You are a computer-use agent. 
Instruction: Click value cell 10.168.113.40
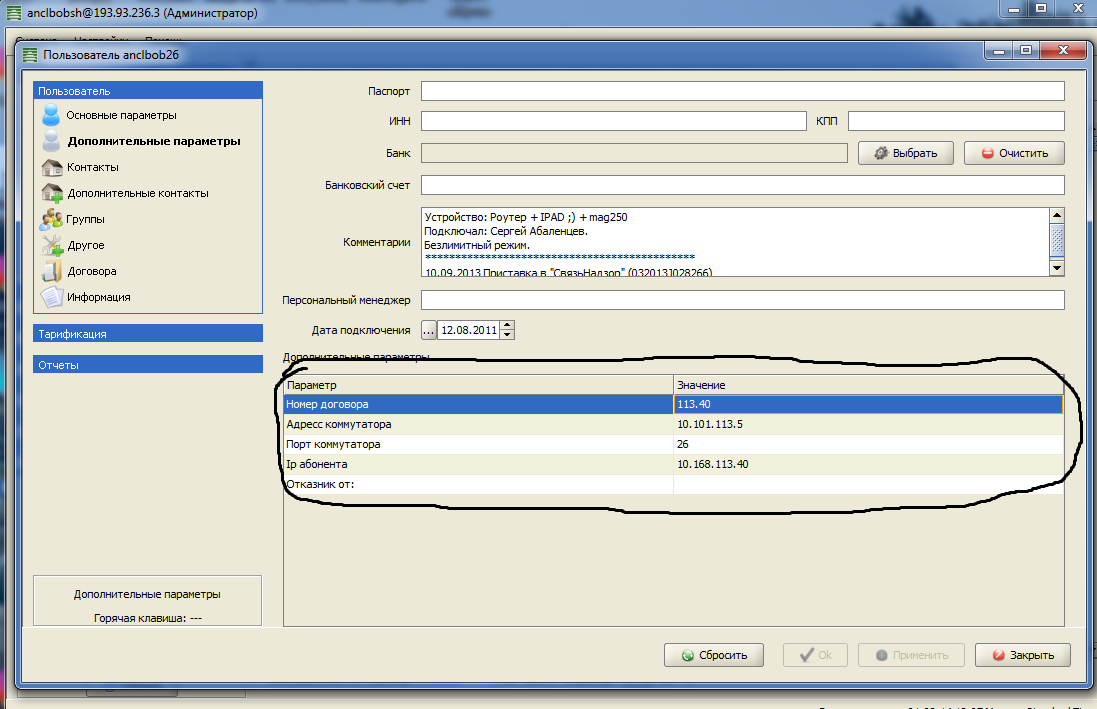(868, 464)
